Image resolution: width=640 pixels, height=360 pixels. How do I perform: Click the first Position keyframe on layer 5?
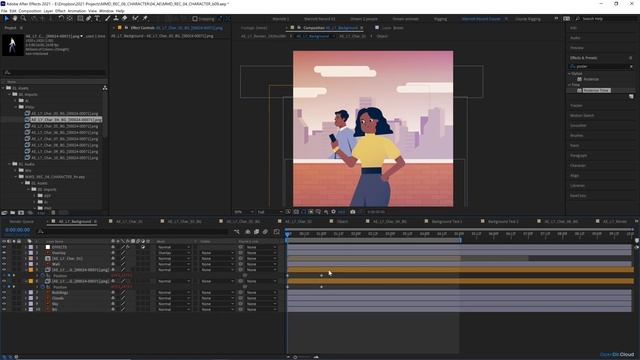287,276
